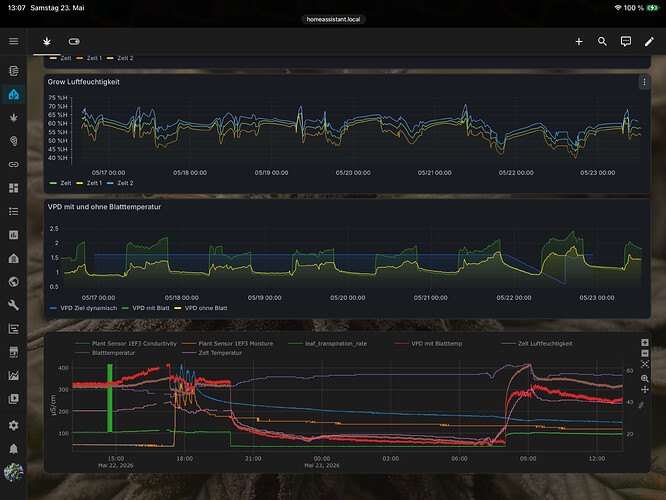Screen dimensions: 666x500
Task: Open the link icon sidebar panel
Action: tap(14, 164)
